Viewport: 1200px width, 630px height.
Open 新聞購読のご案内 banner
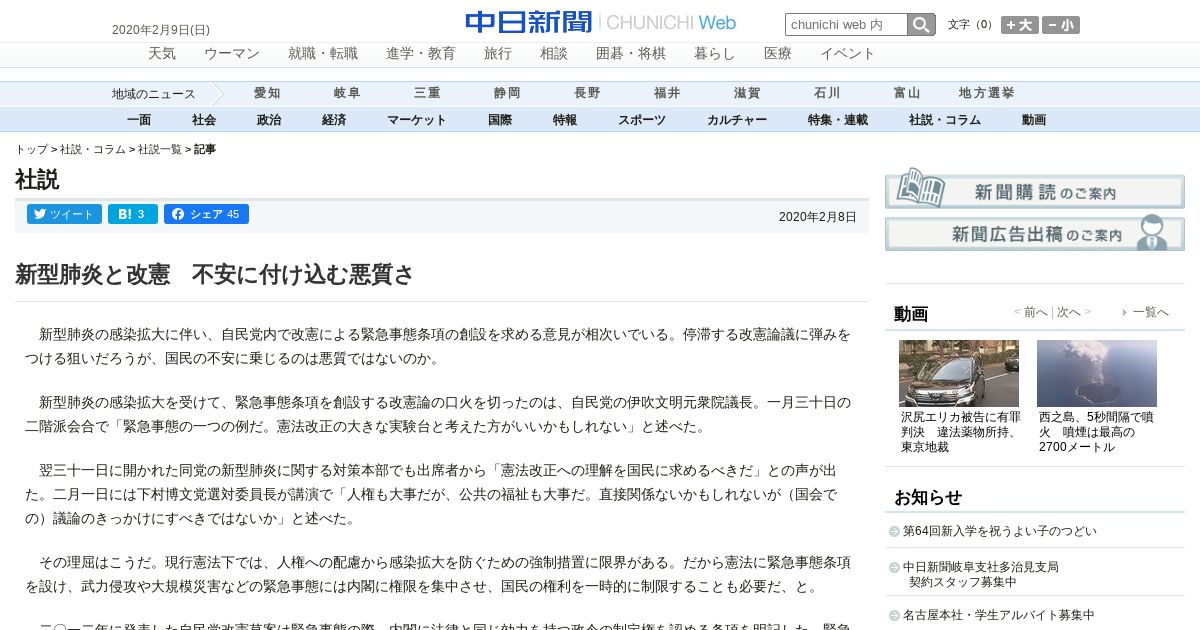(1034, 187)
